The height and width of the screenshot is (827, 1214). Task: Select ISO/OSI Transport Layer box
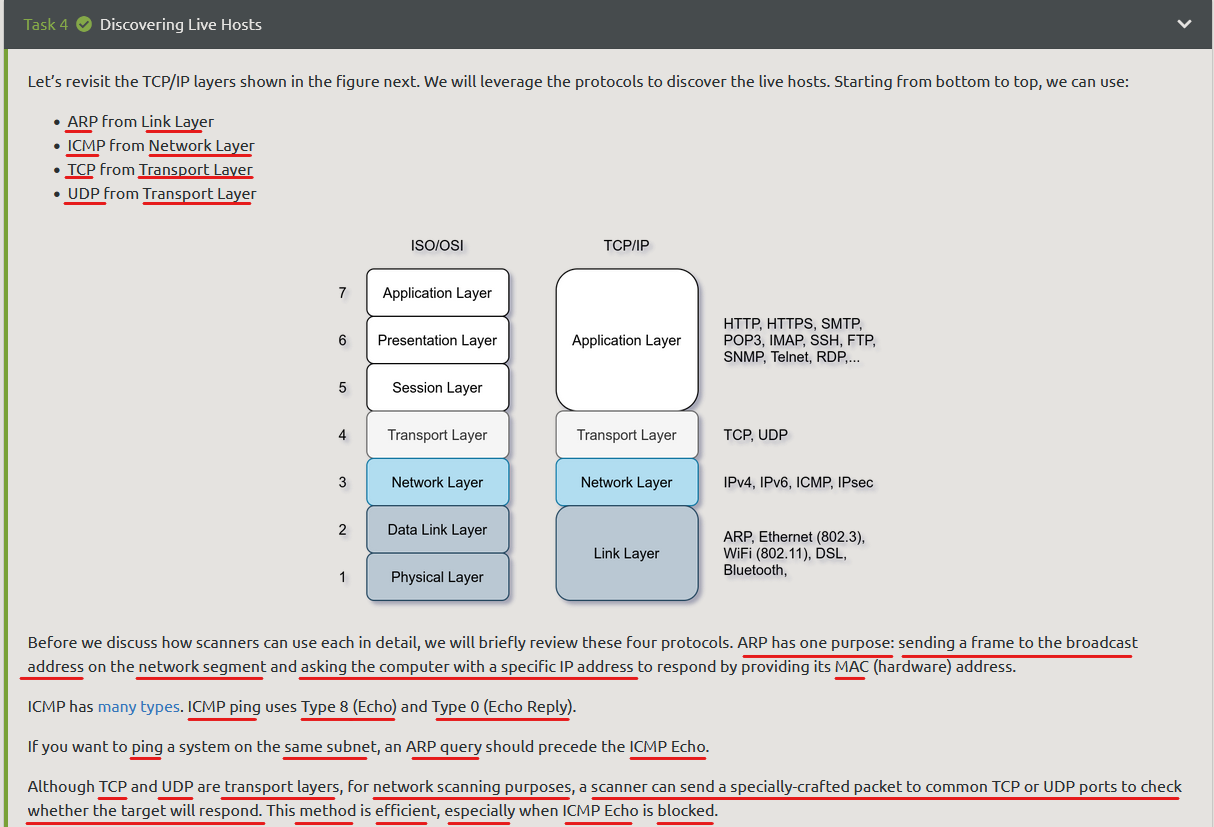[x=438, y=435]
